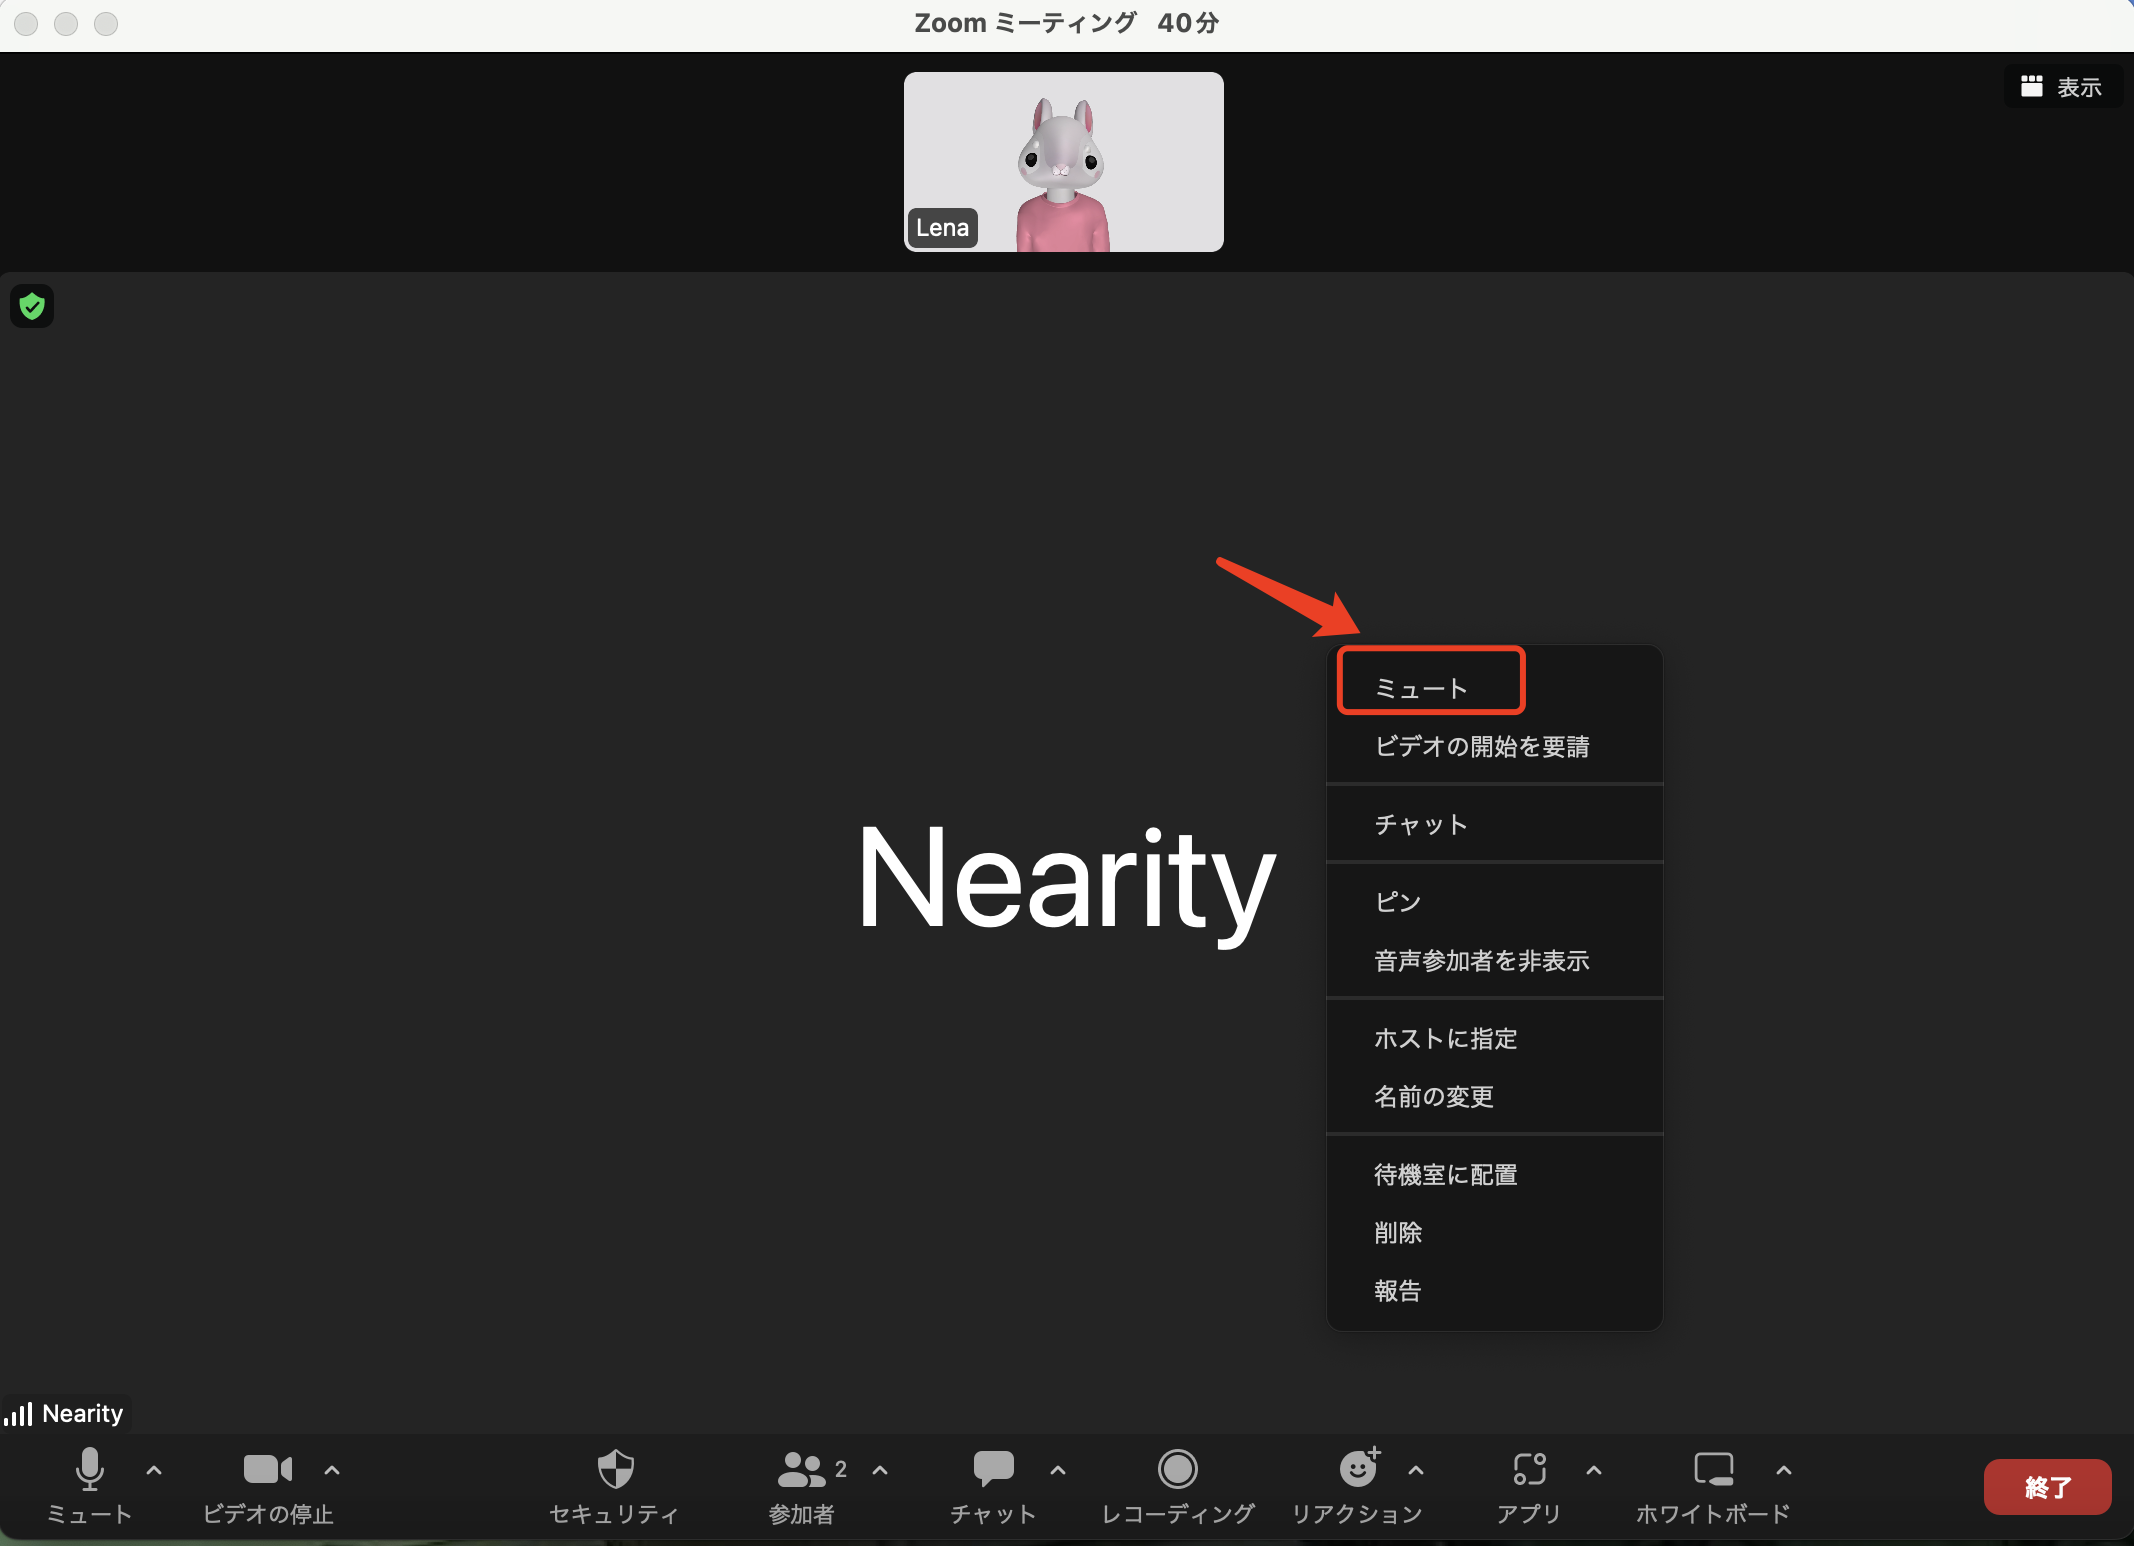This screenshot has height=1546, width=2134.
Task: Open the Security shield icon
Action: tap(615, 1469)
